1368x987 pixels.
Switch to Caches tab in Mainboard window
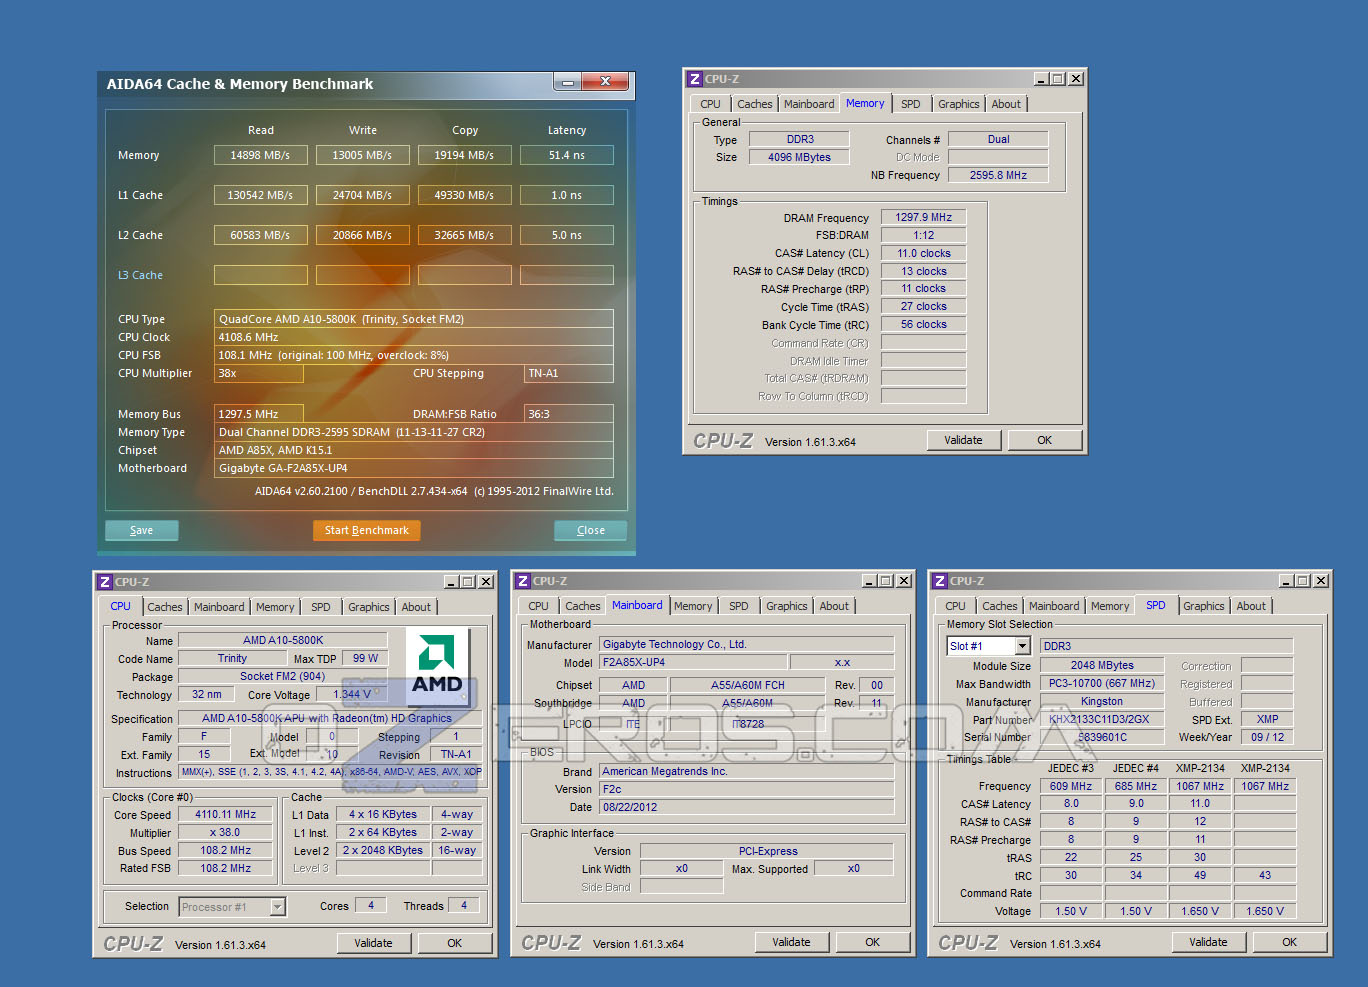tap(583, 606)
